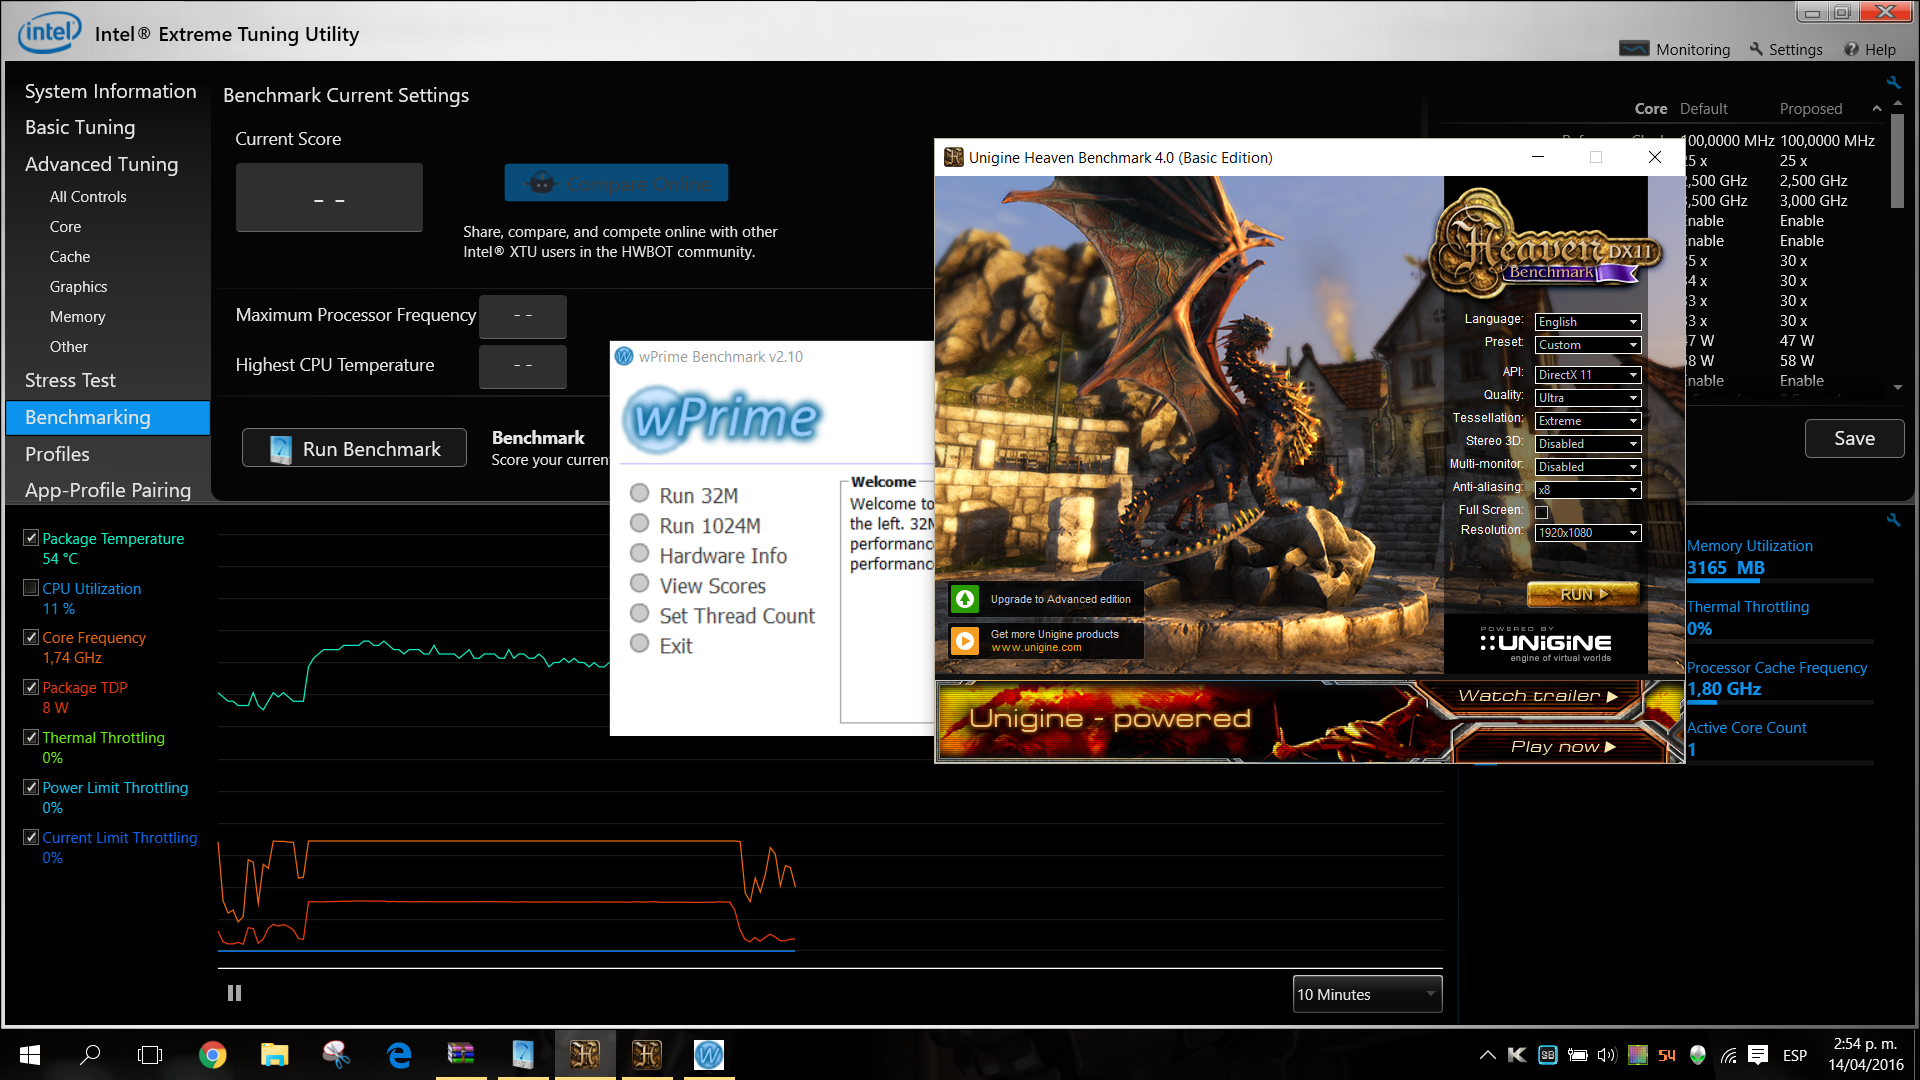Click the wrench icon above Memory Utilization
1920x1080 pixels.
coord(1893,520)
